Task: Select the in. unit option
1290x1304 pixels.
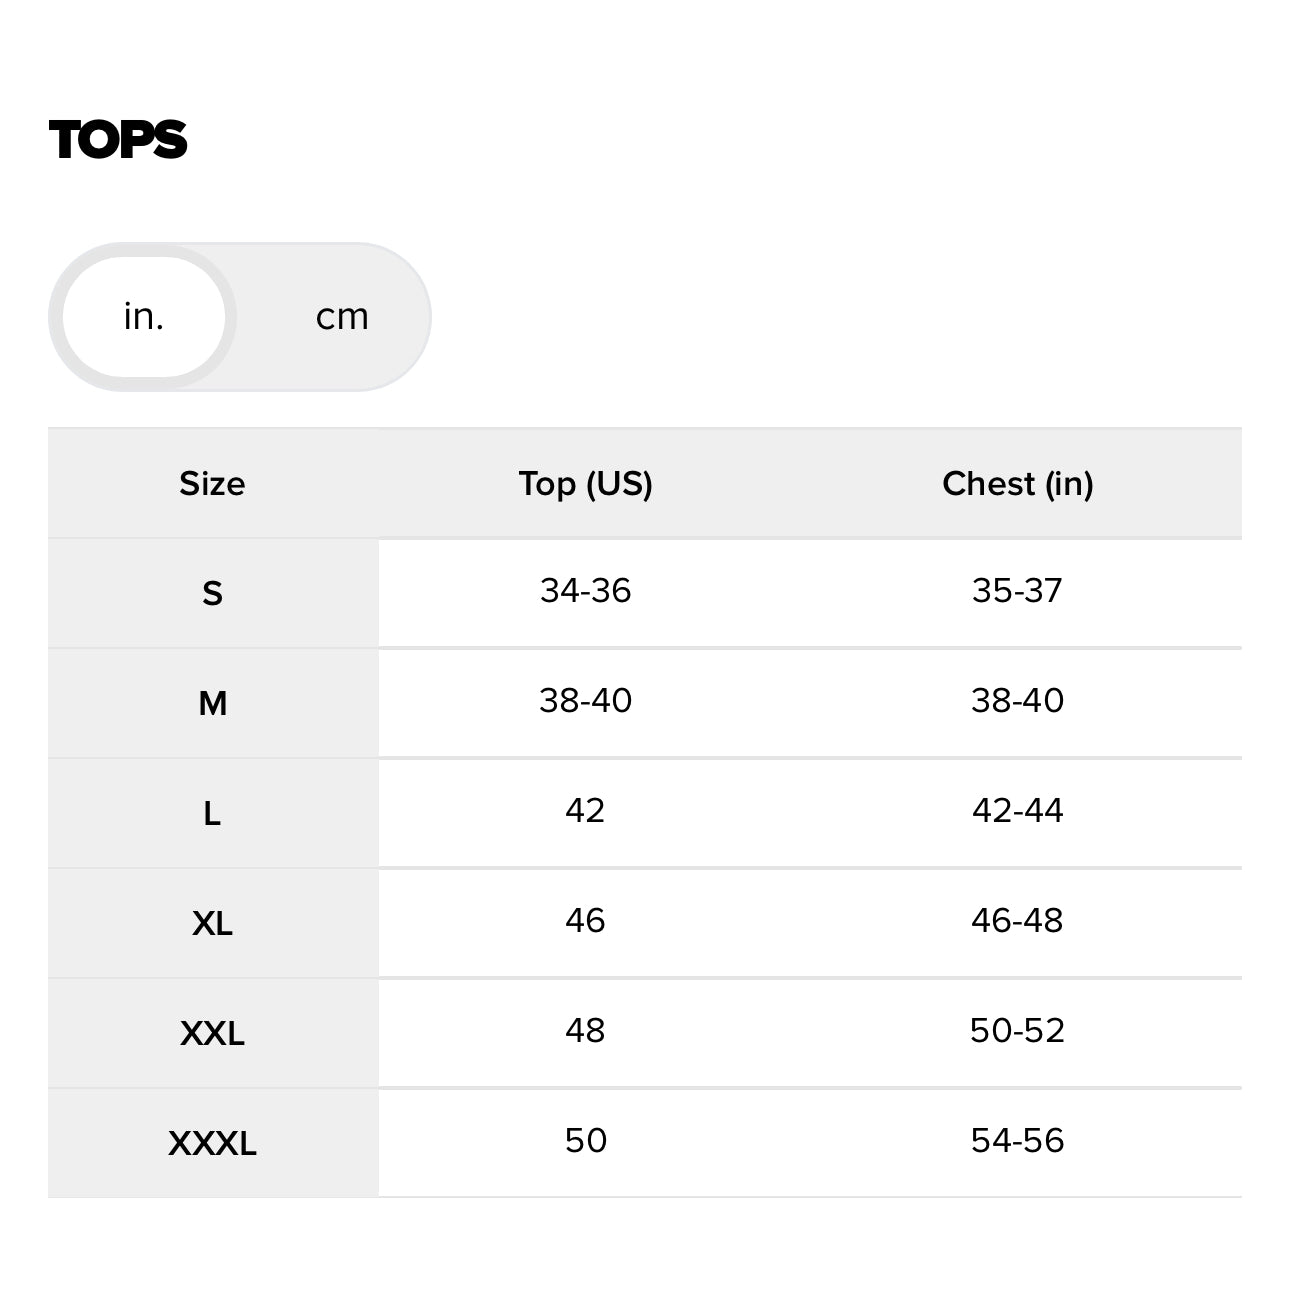Action: [x=144, y=317]
